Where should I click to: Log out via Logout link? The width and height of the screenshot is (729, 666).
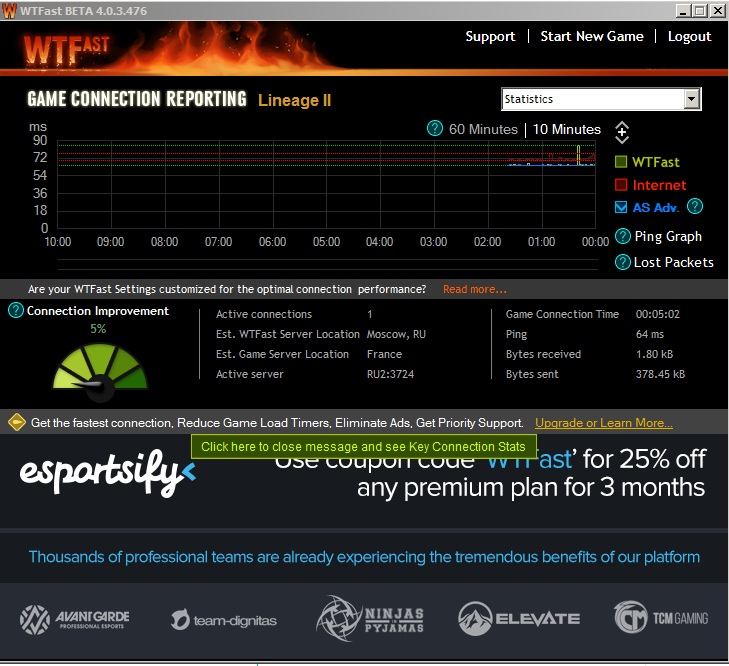click(689, 36)
